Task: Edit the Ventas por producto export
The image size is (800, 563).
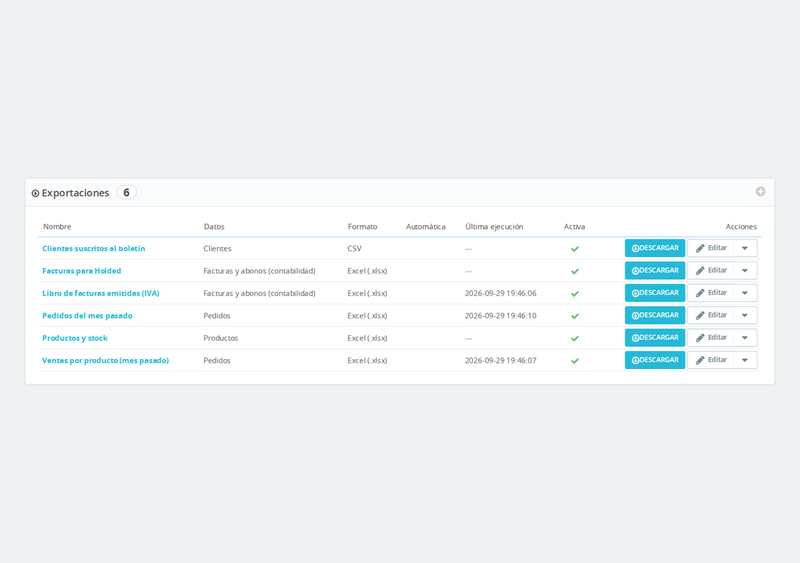Action: [x=711, y=360]
